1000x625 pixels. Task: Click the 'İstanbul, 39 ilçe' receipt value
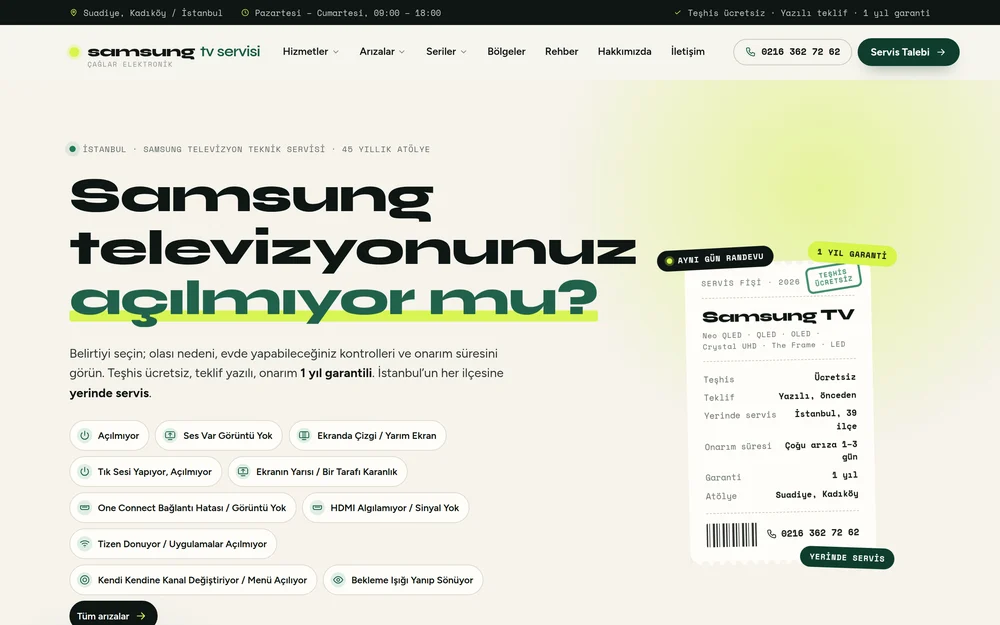point(825,420)
